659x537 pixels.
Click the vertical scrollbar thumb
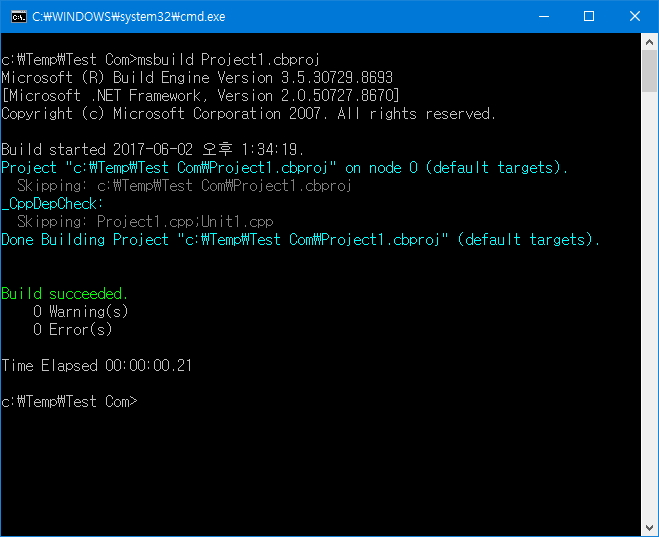[649, 71]
